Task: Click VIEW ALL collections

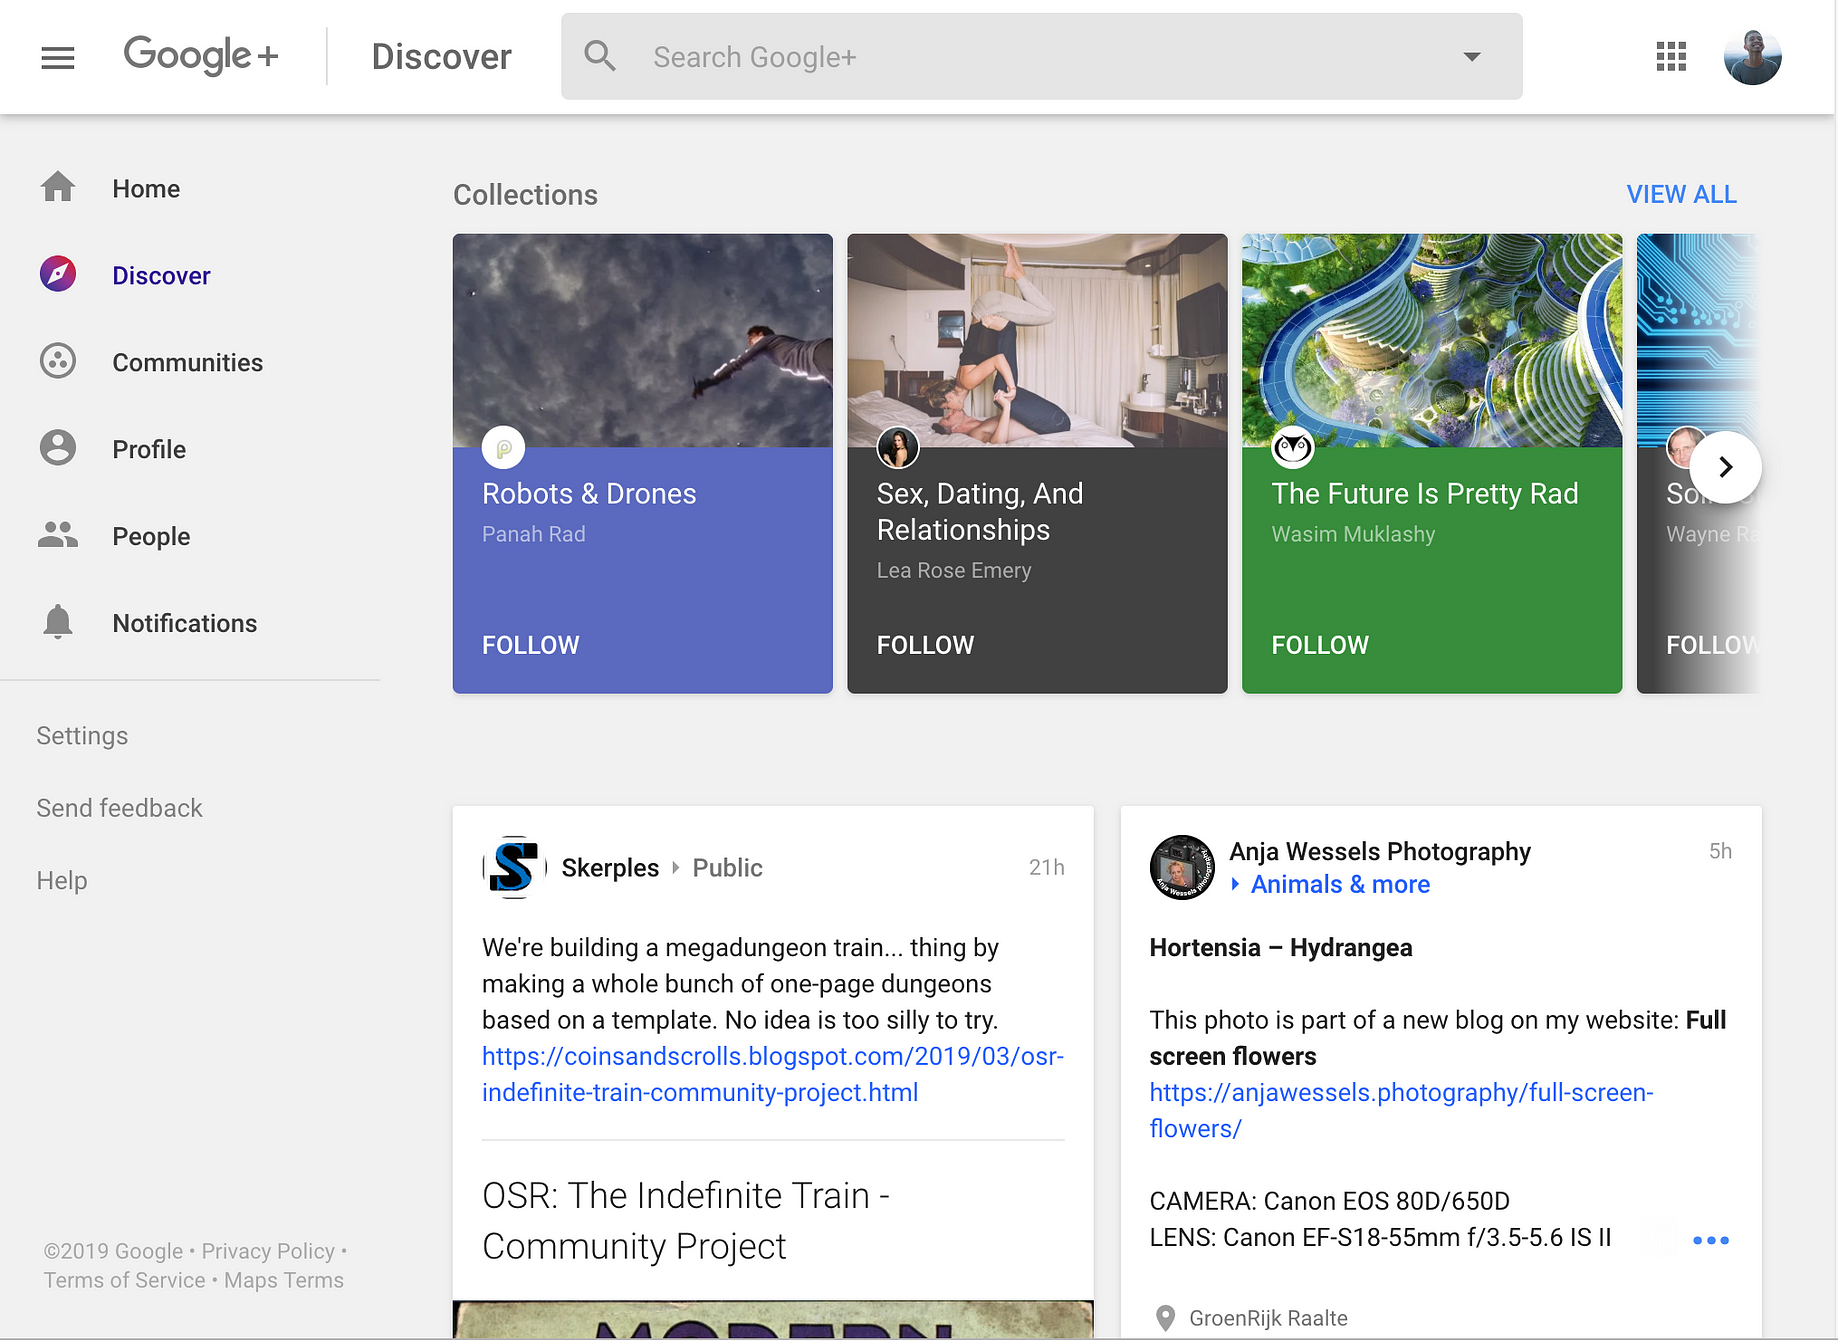Action: point(1681,194)
